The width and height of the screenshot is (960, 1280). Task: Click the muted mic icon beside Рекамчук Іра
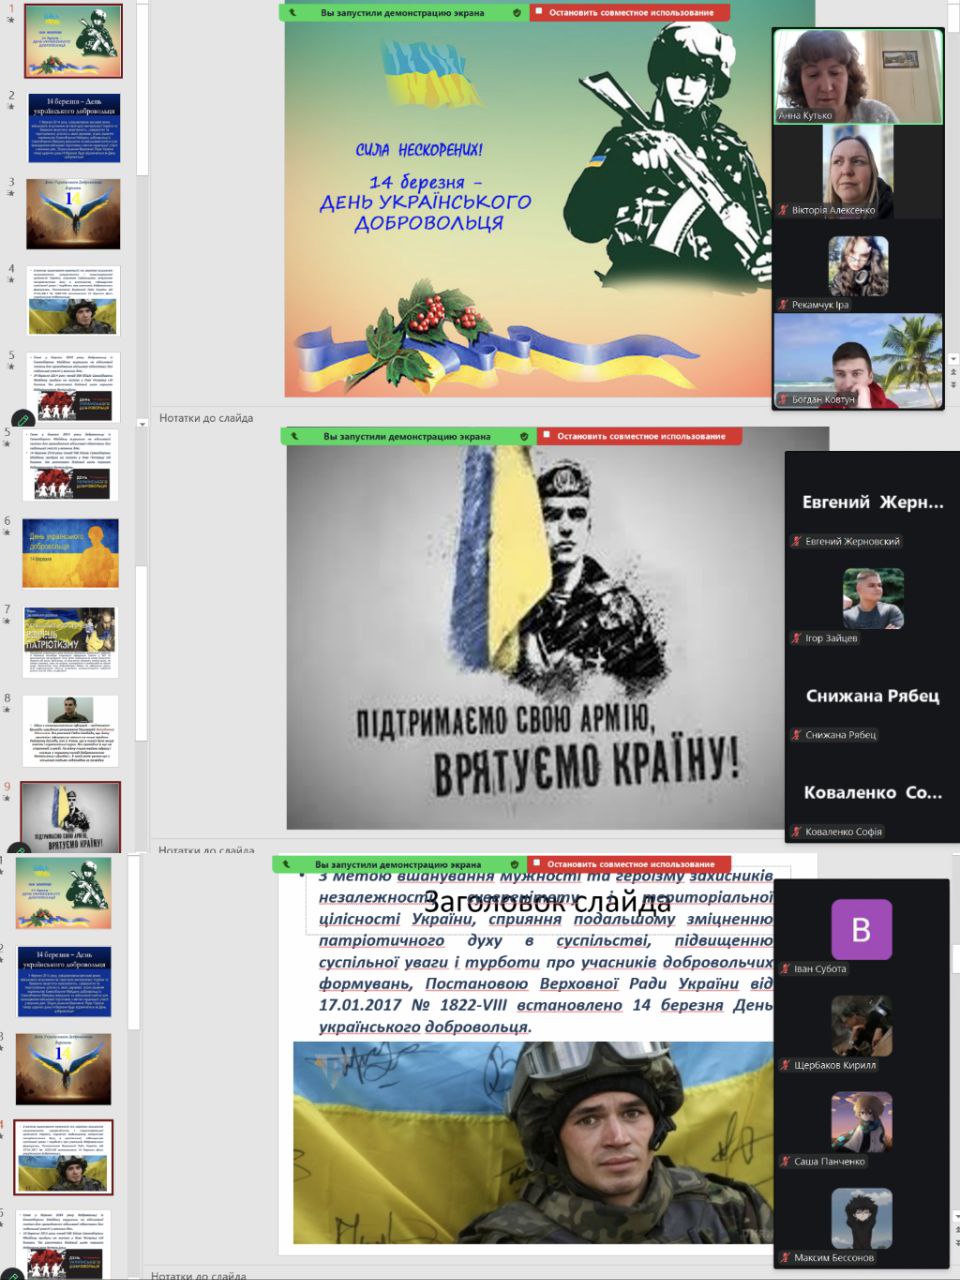[784, 305]
